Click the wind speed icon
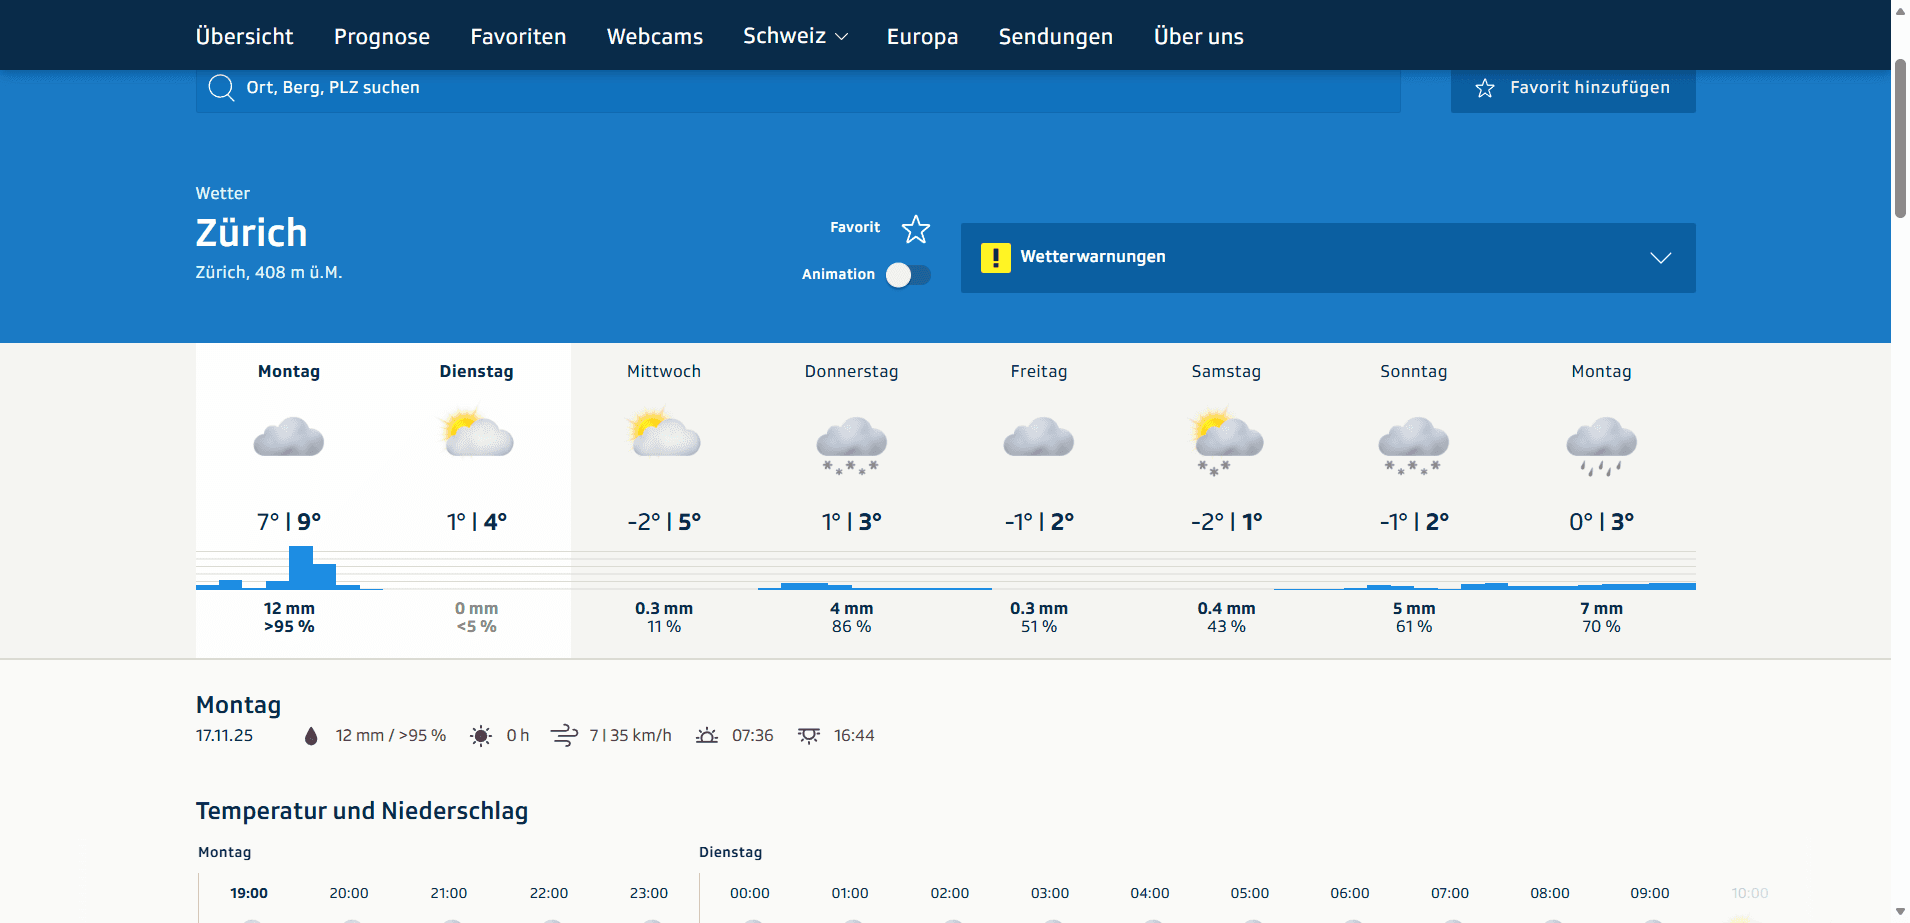Viewport: 1910px width, 923px height. pyautogui.click(x=564, y=736)
